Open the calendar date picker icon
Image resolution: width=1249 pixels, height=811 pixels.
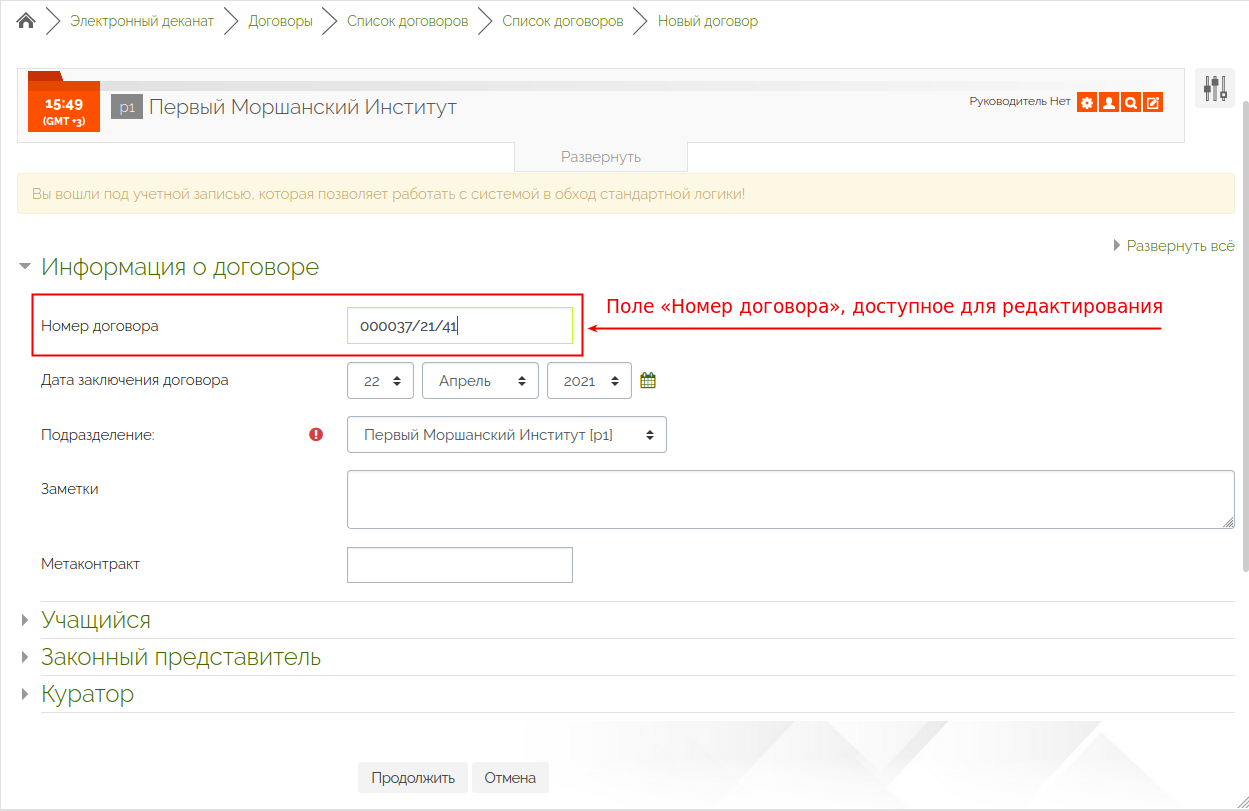pos(648,380)
